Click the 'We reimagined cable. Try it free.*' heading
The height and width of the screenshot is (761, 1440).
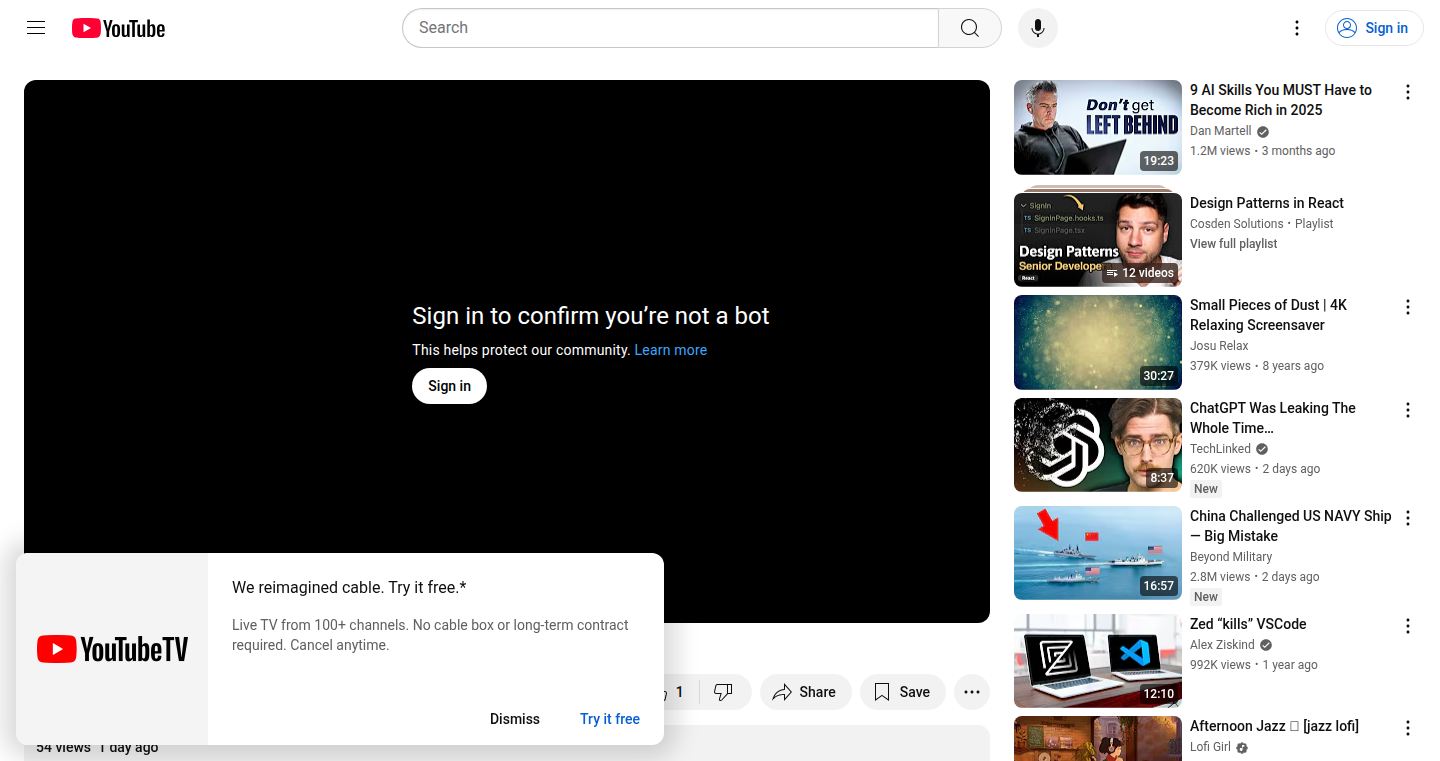349,587
